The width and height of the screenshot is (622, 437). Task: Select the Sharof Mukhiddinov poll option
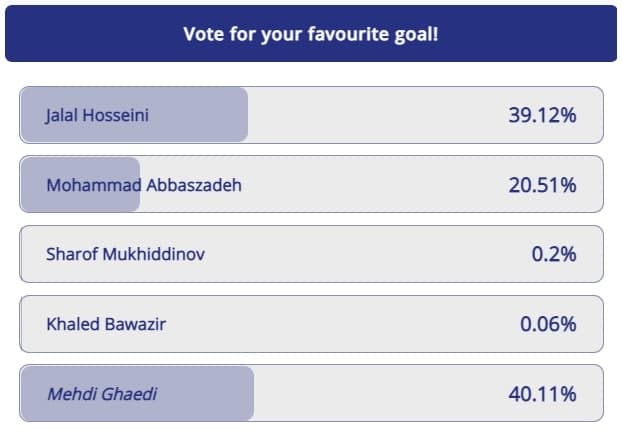pyautogui.click(x=311, y=254)
